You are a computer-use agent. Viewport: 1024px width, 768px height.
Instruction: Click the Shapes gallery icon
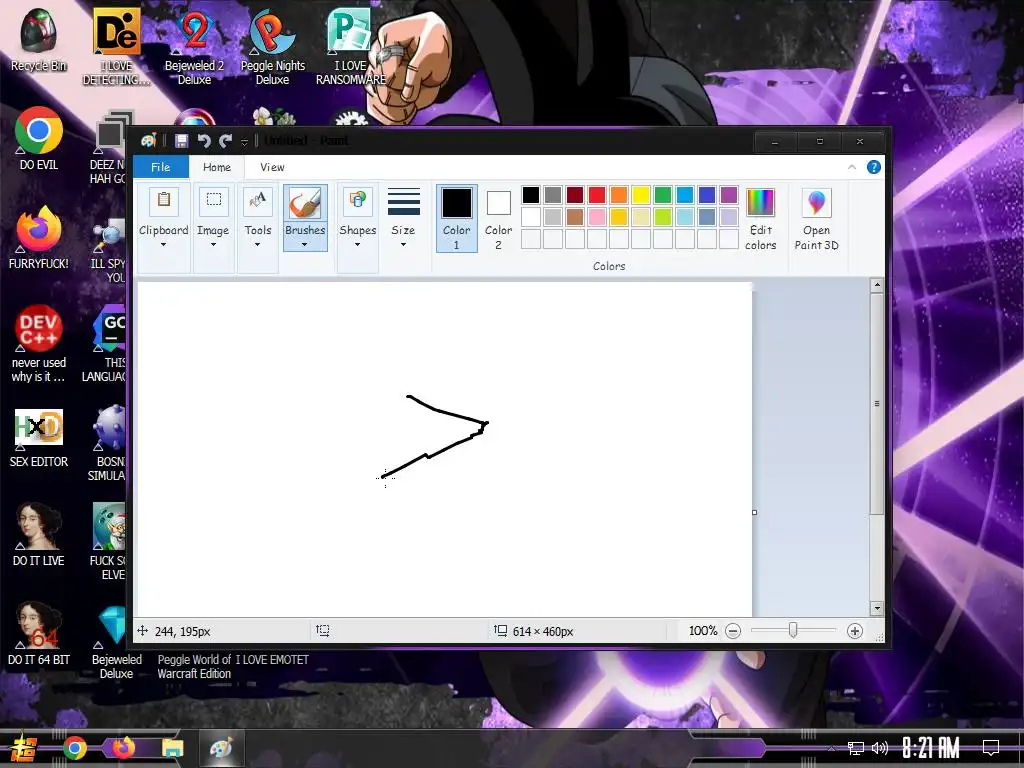click(x=358, y=200)
